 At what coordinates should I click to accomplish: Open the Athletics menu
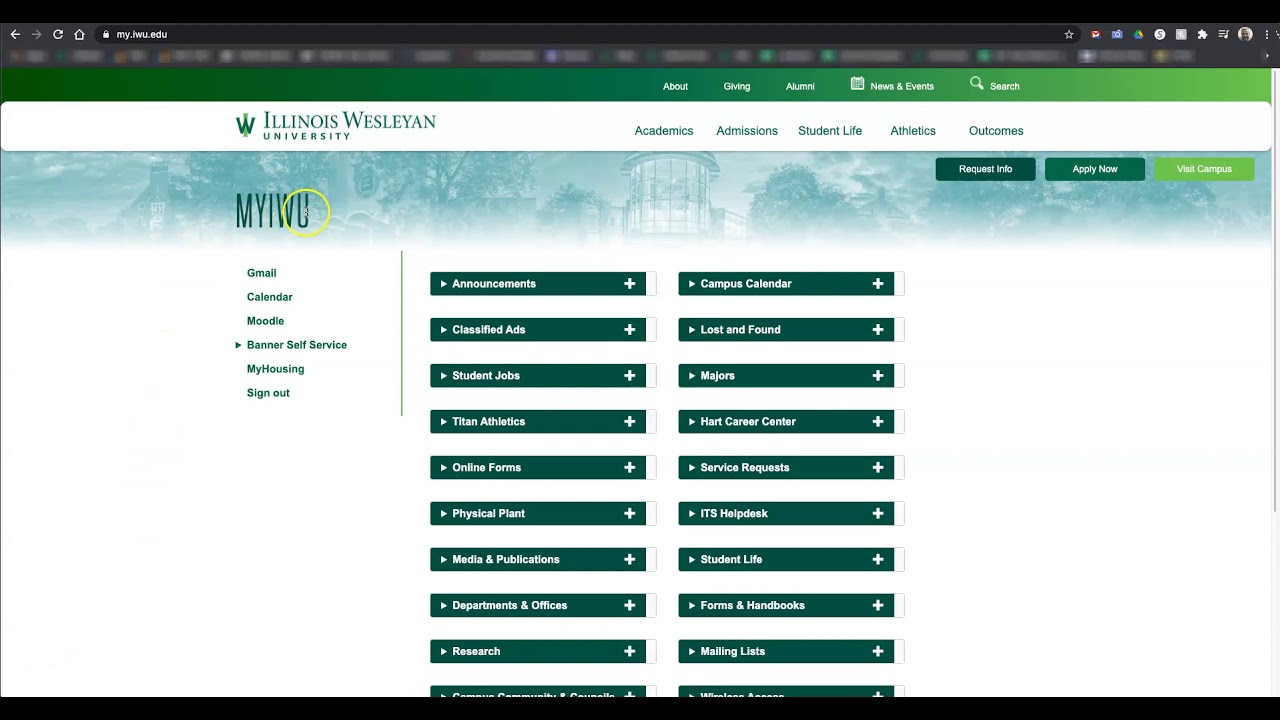[x=913, y=131]
